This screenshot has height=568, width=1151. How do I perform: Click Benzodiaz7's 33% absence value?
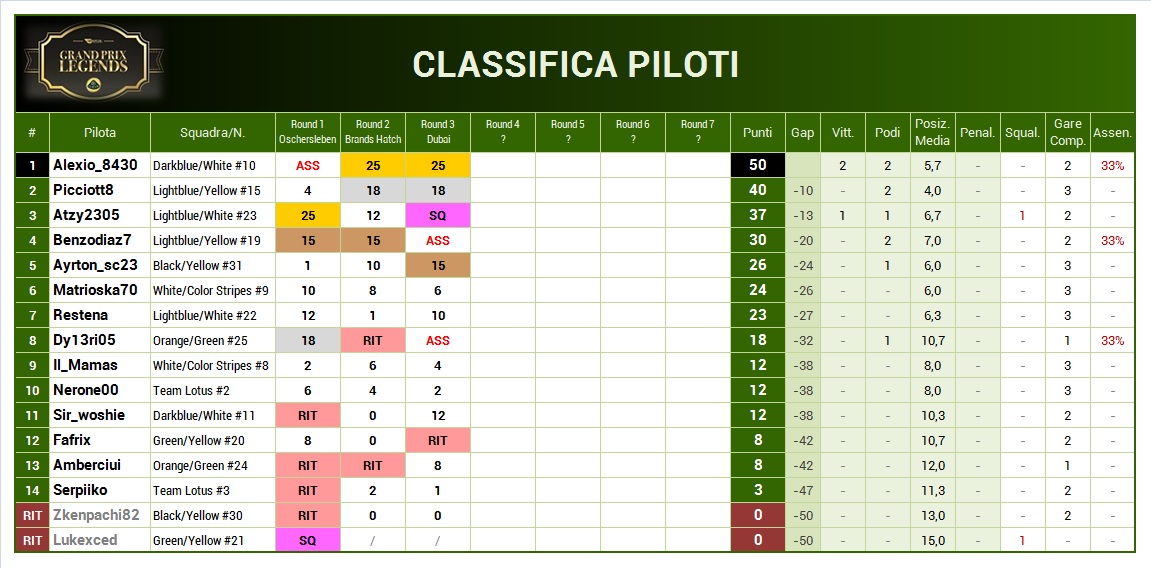point(1112,241)
